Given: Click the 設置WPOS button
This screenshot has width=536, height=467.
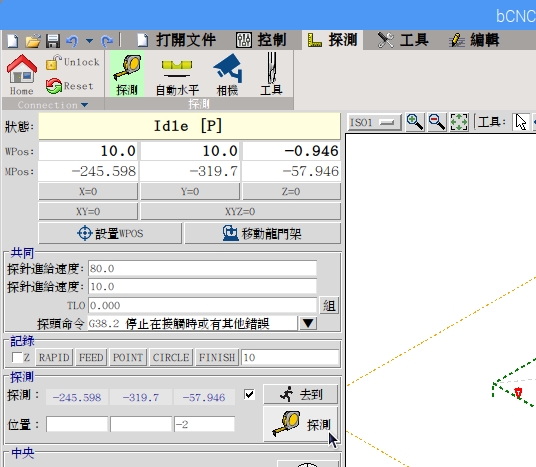Looking at the screenshot, I should (x=110, y=233).
